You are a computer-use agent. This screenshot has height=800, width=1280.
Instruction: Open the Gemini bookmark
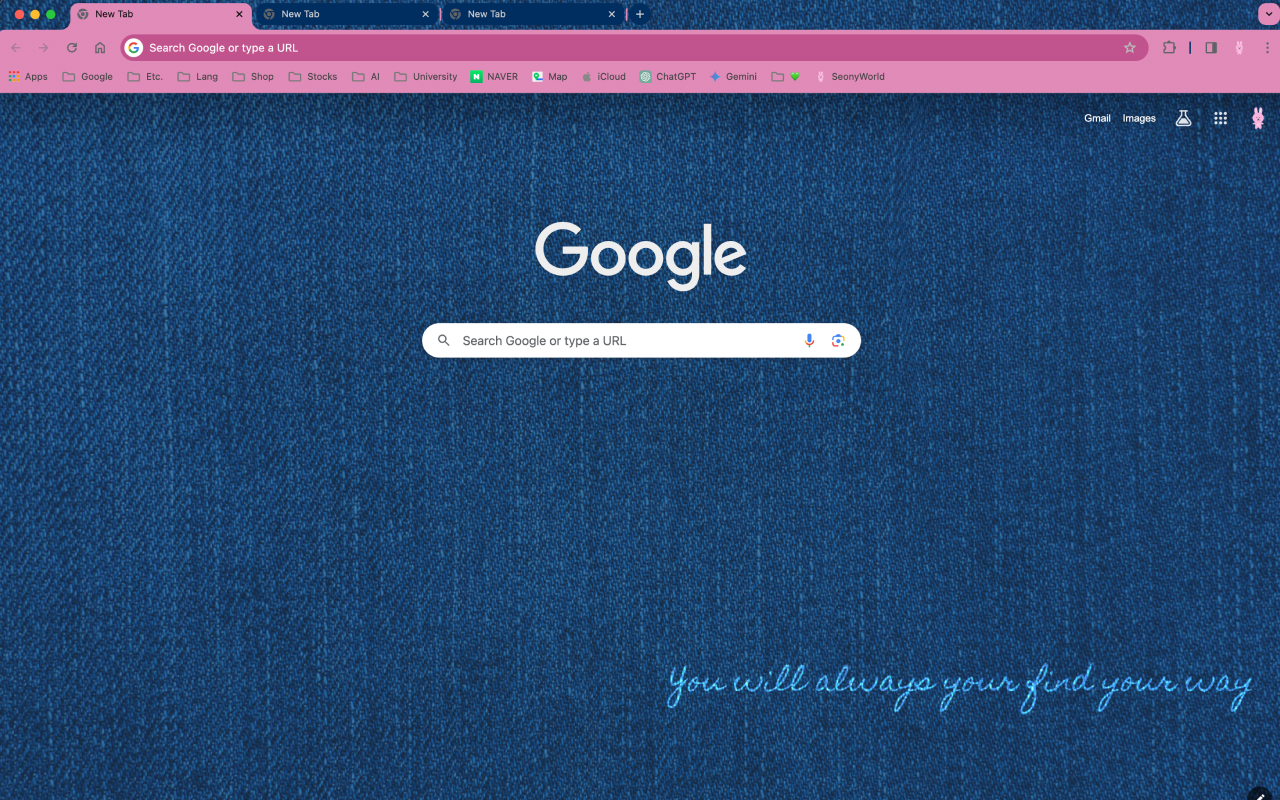click(733, 76)
